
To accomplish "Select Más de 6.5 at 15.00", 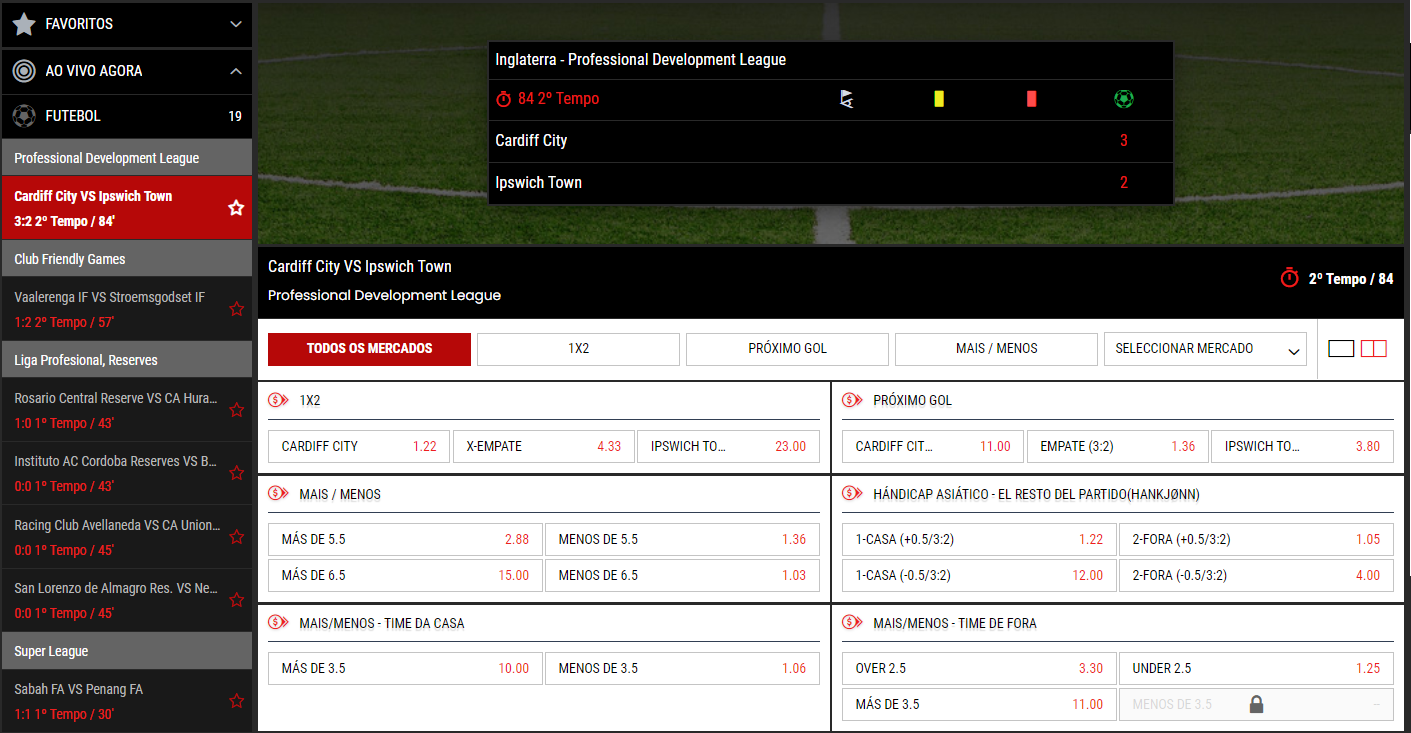I will (x=405, y=575).
